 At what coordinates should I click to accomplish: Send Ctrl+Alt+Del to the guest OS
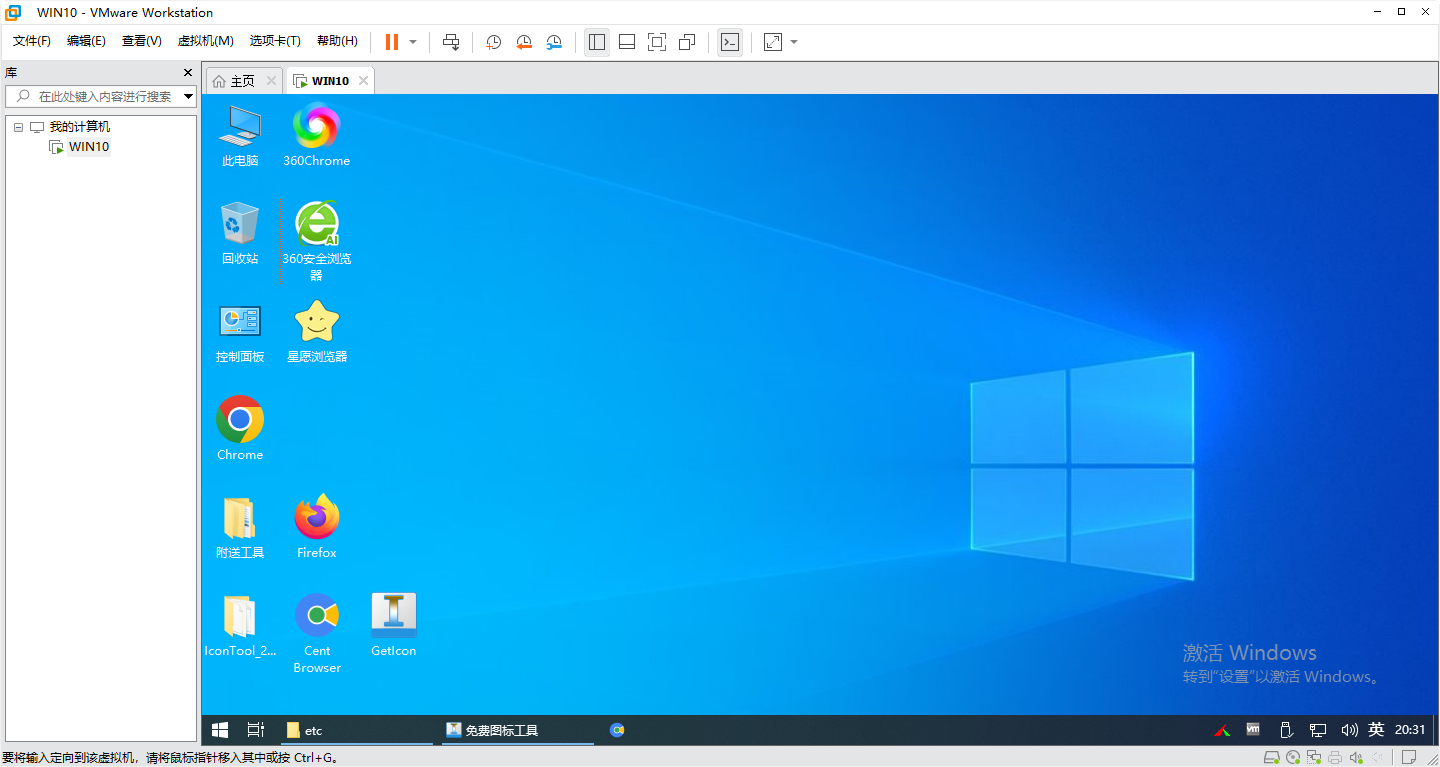coord(451,41)
